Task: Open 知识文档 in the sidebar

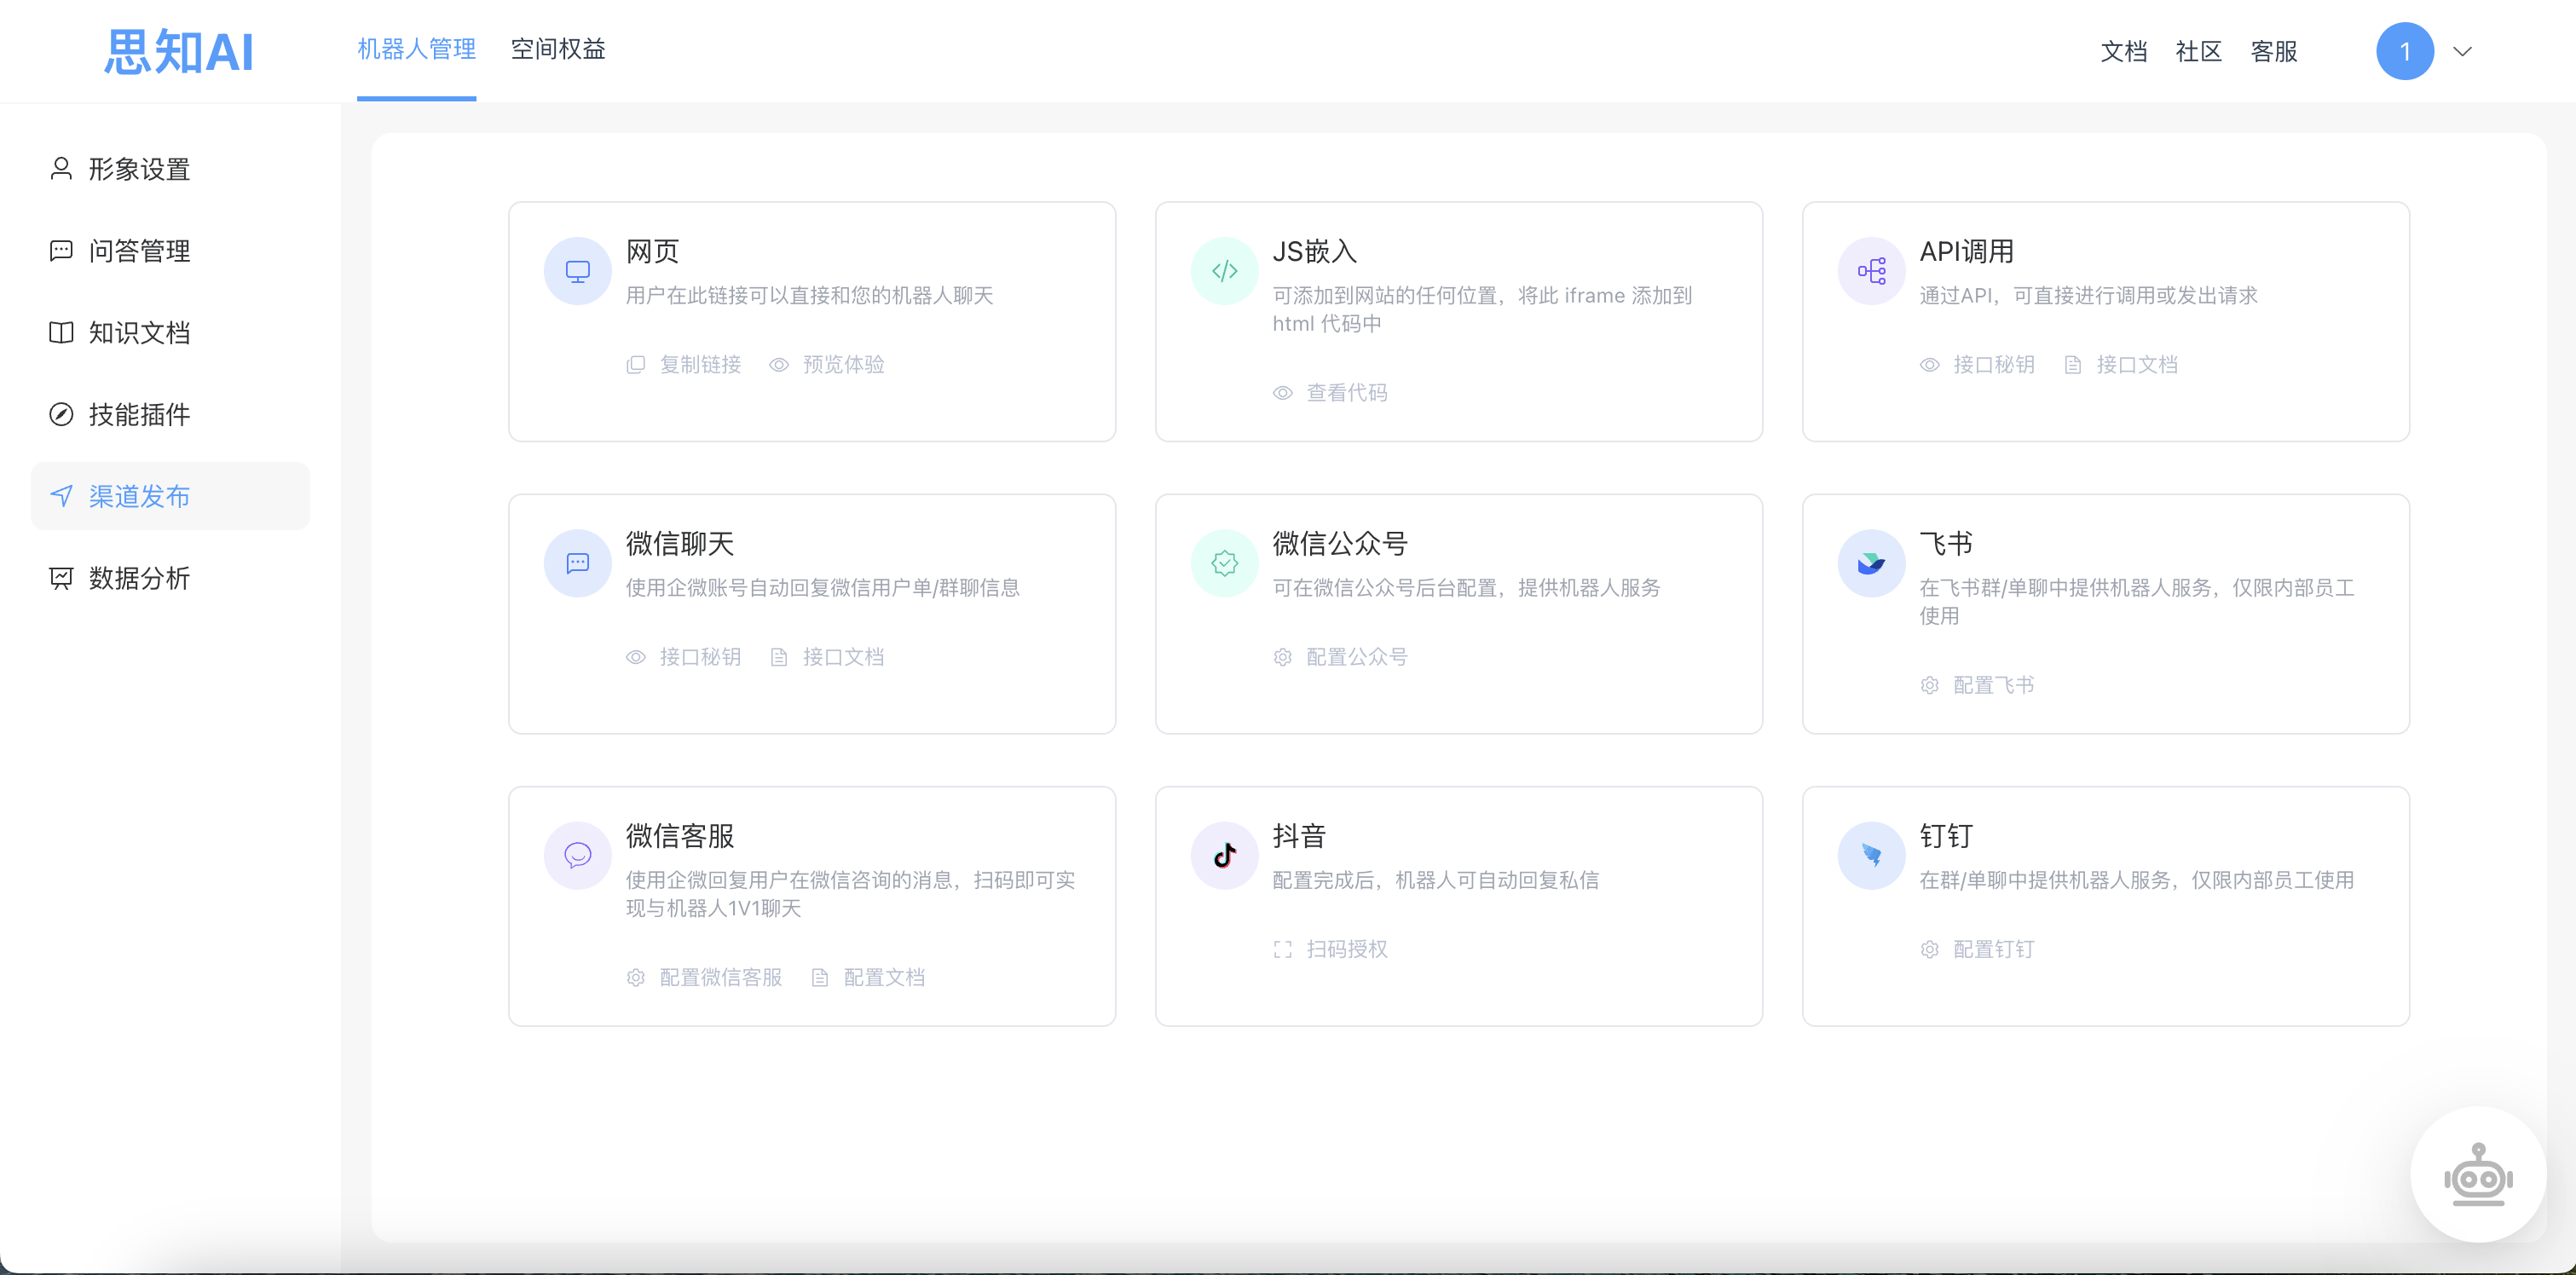Action: click(138, 332)
